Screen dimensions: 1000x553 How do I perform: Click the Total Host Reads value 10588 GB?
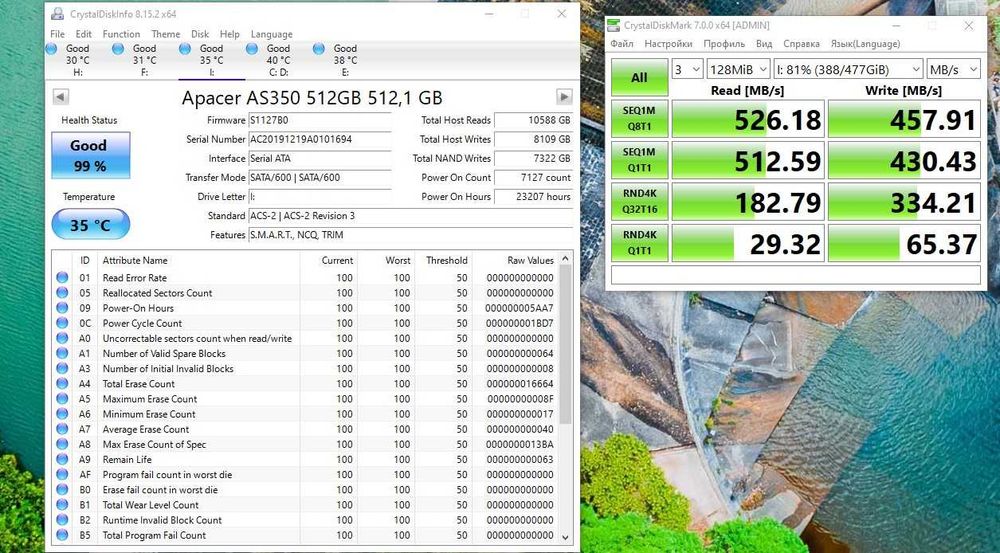coord(533,120)
